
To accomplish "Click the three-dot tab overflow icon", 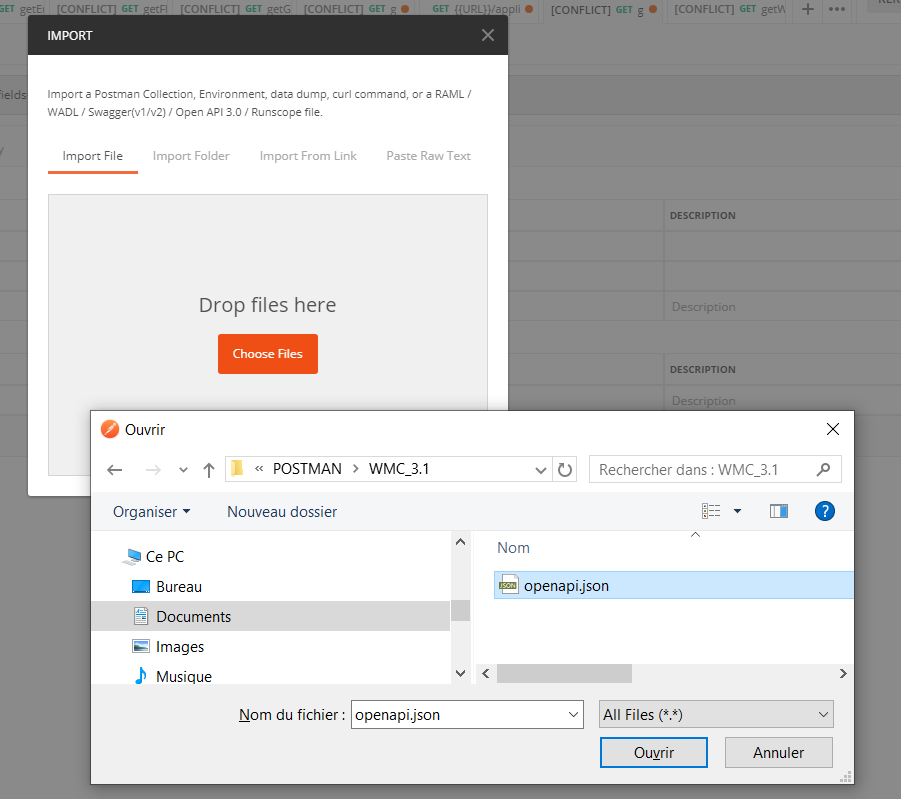I will pos(837,11).
